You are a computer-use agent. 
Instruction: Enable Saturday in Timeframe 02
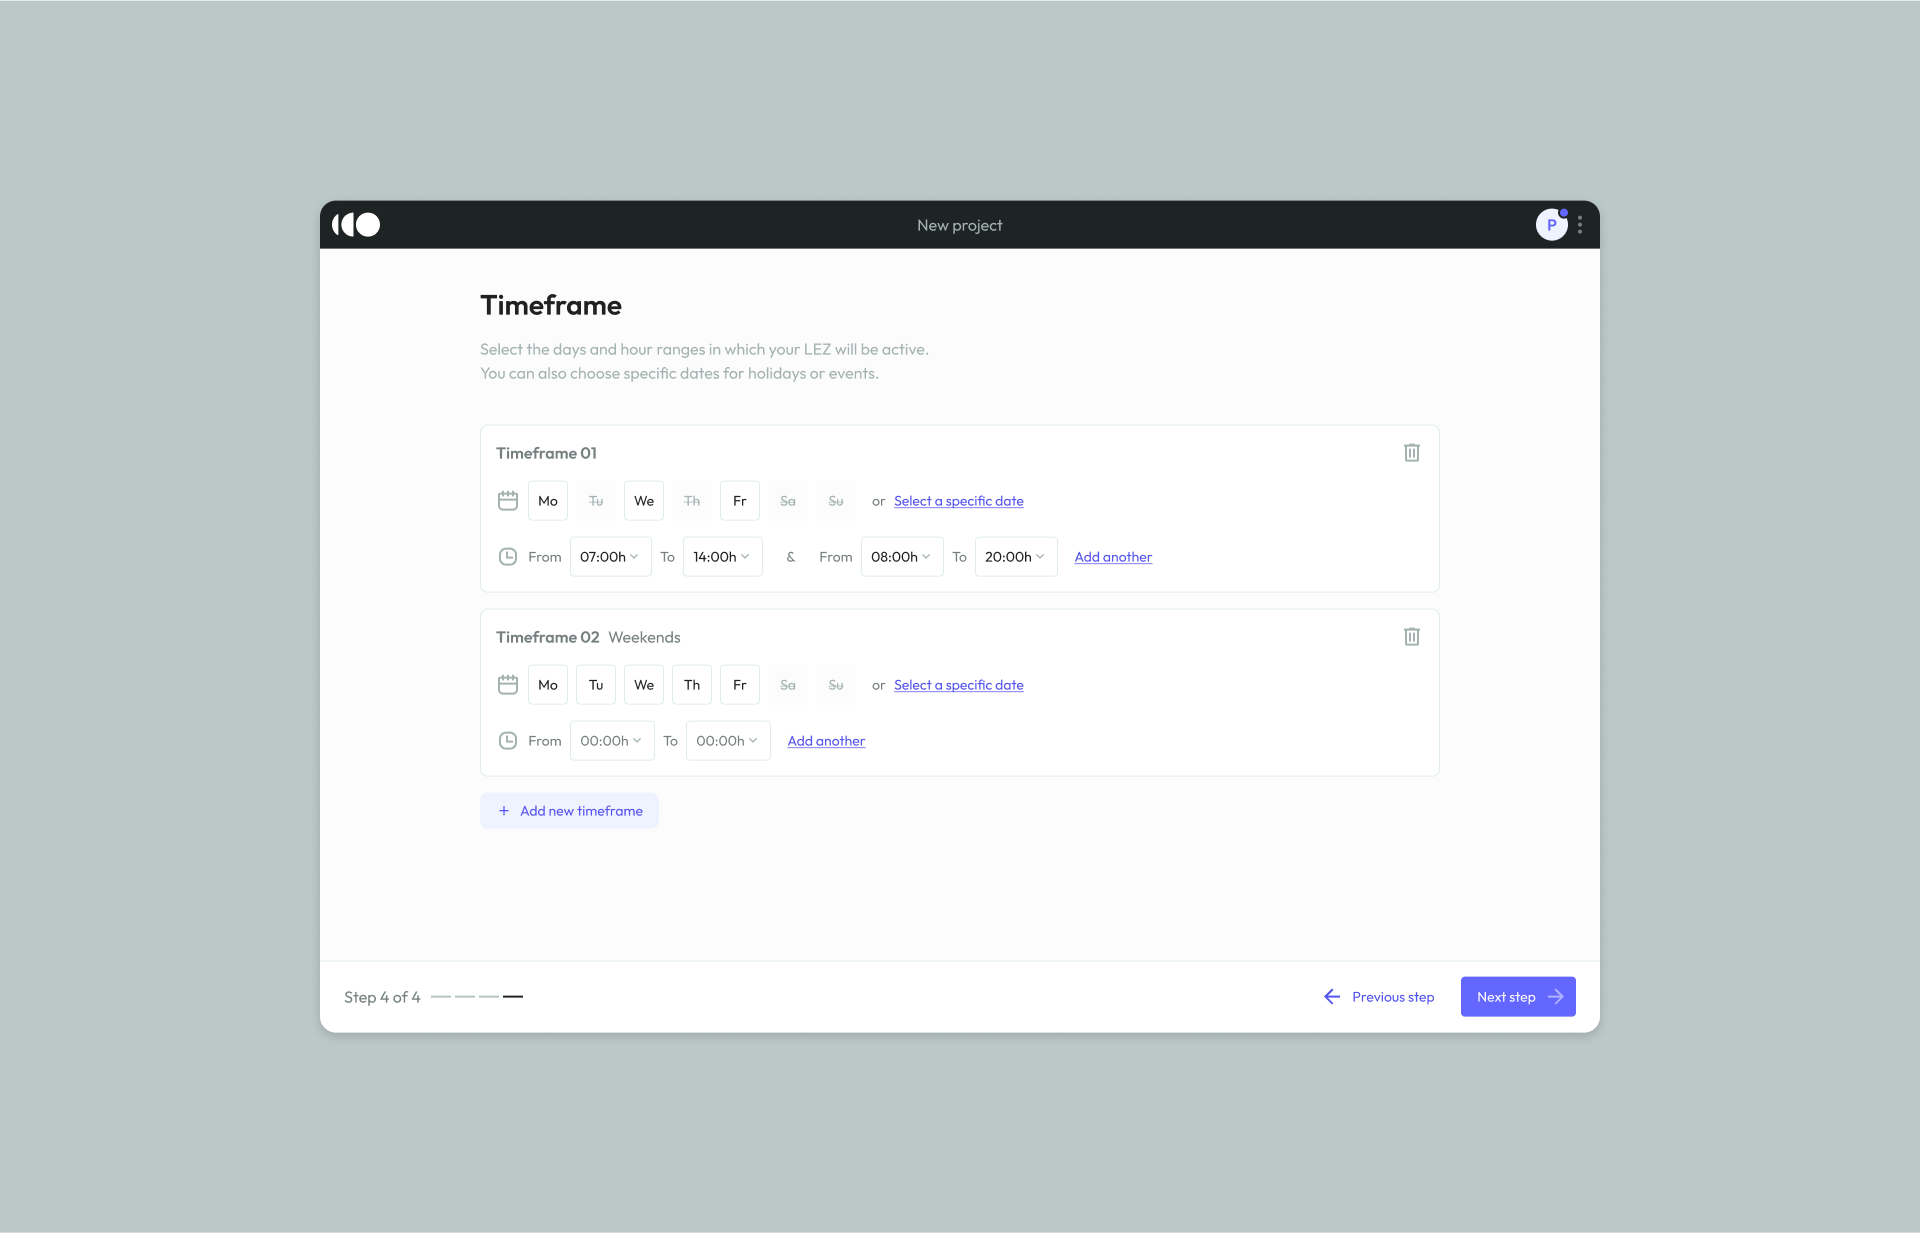788,685
